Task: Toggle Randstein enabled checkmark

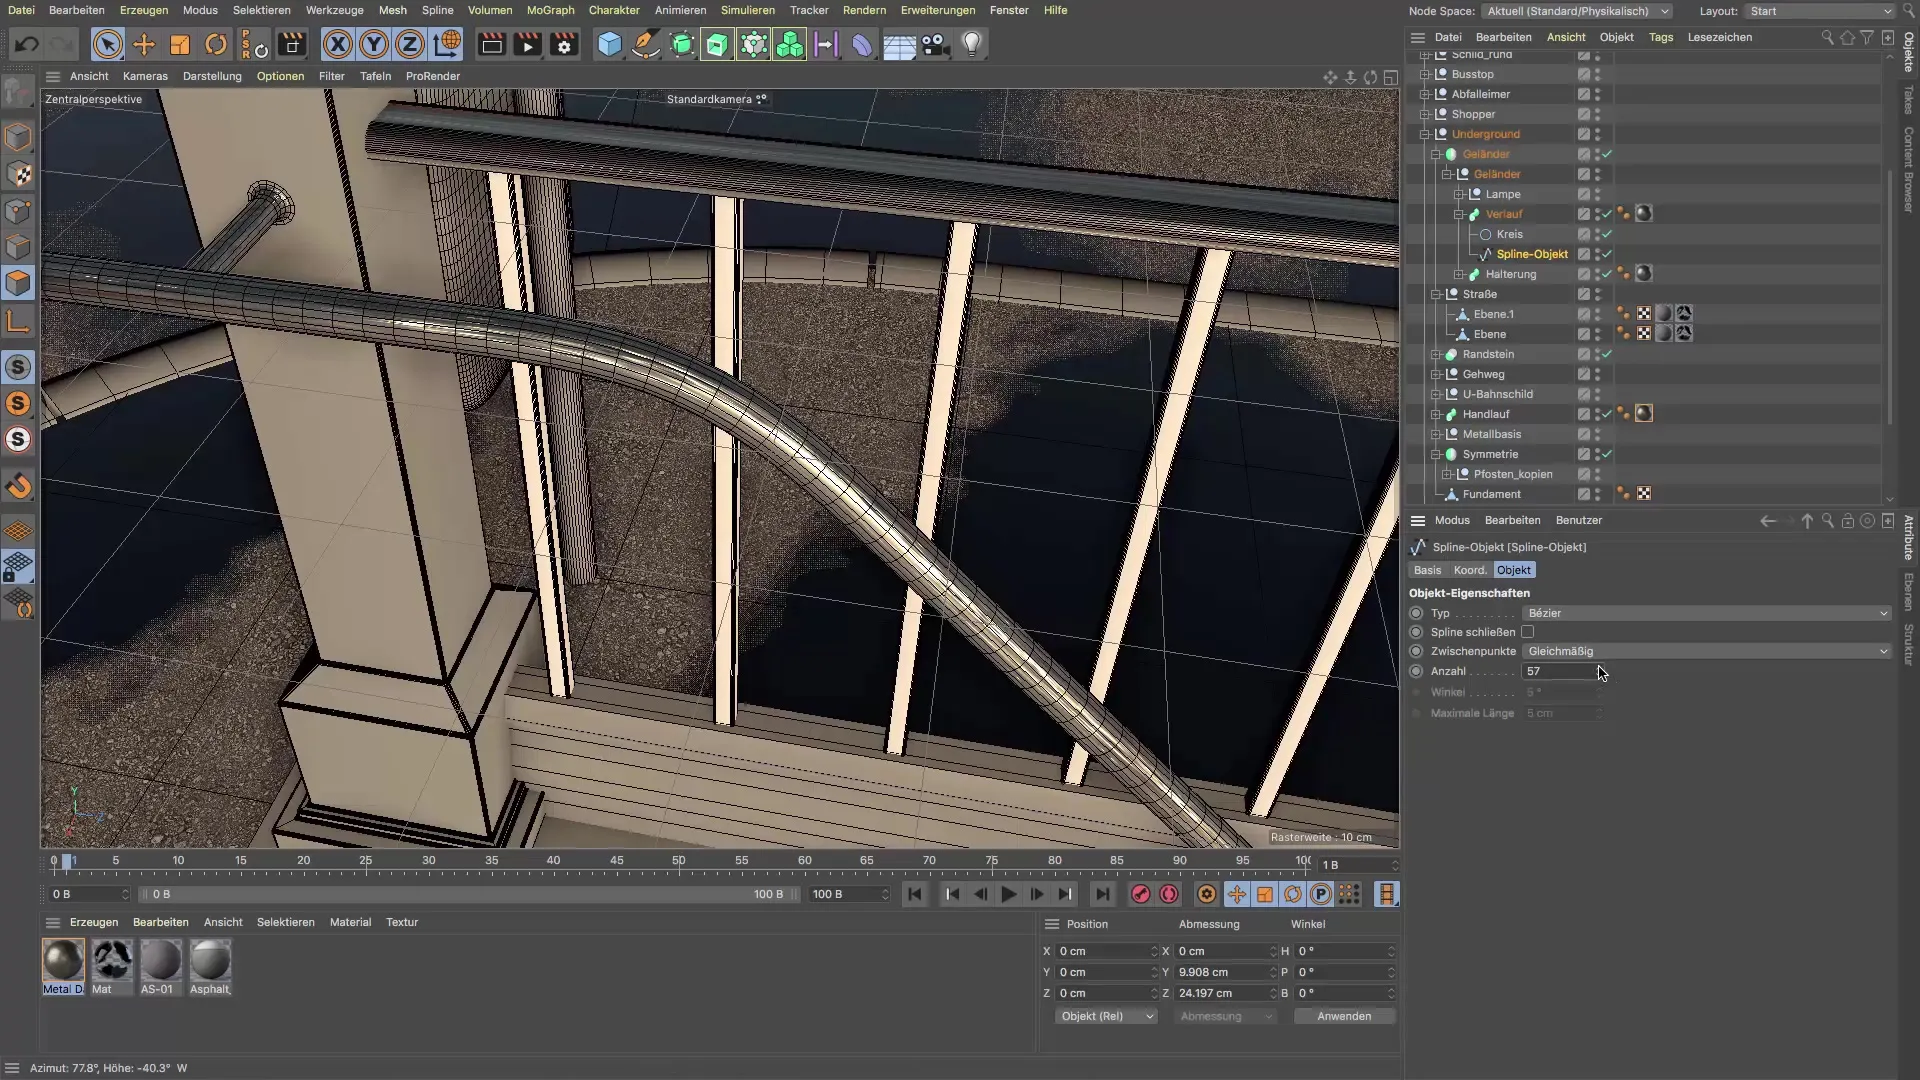Action: click(1607, 354)
